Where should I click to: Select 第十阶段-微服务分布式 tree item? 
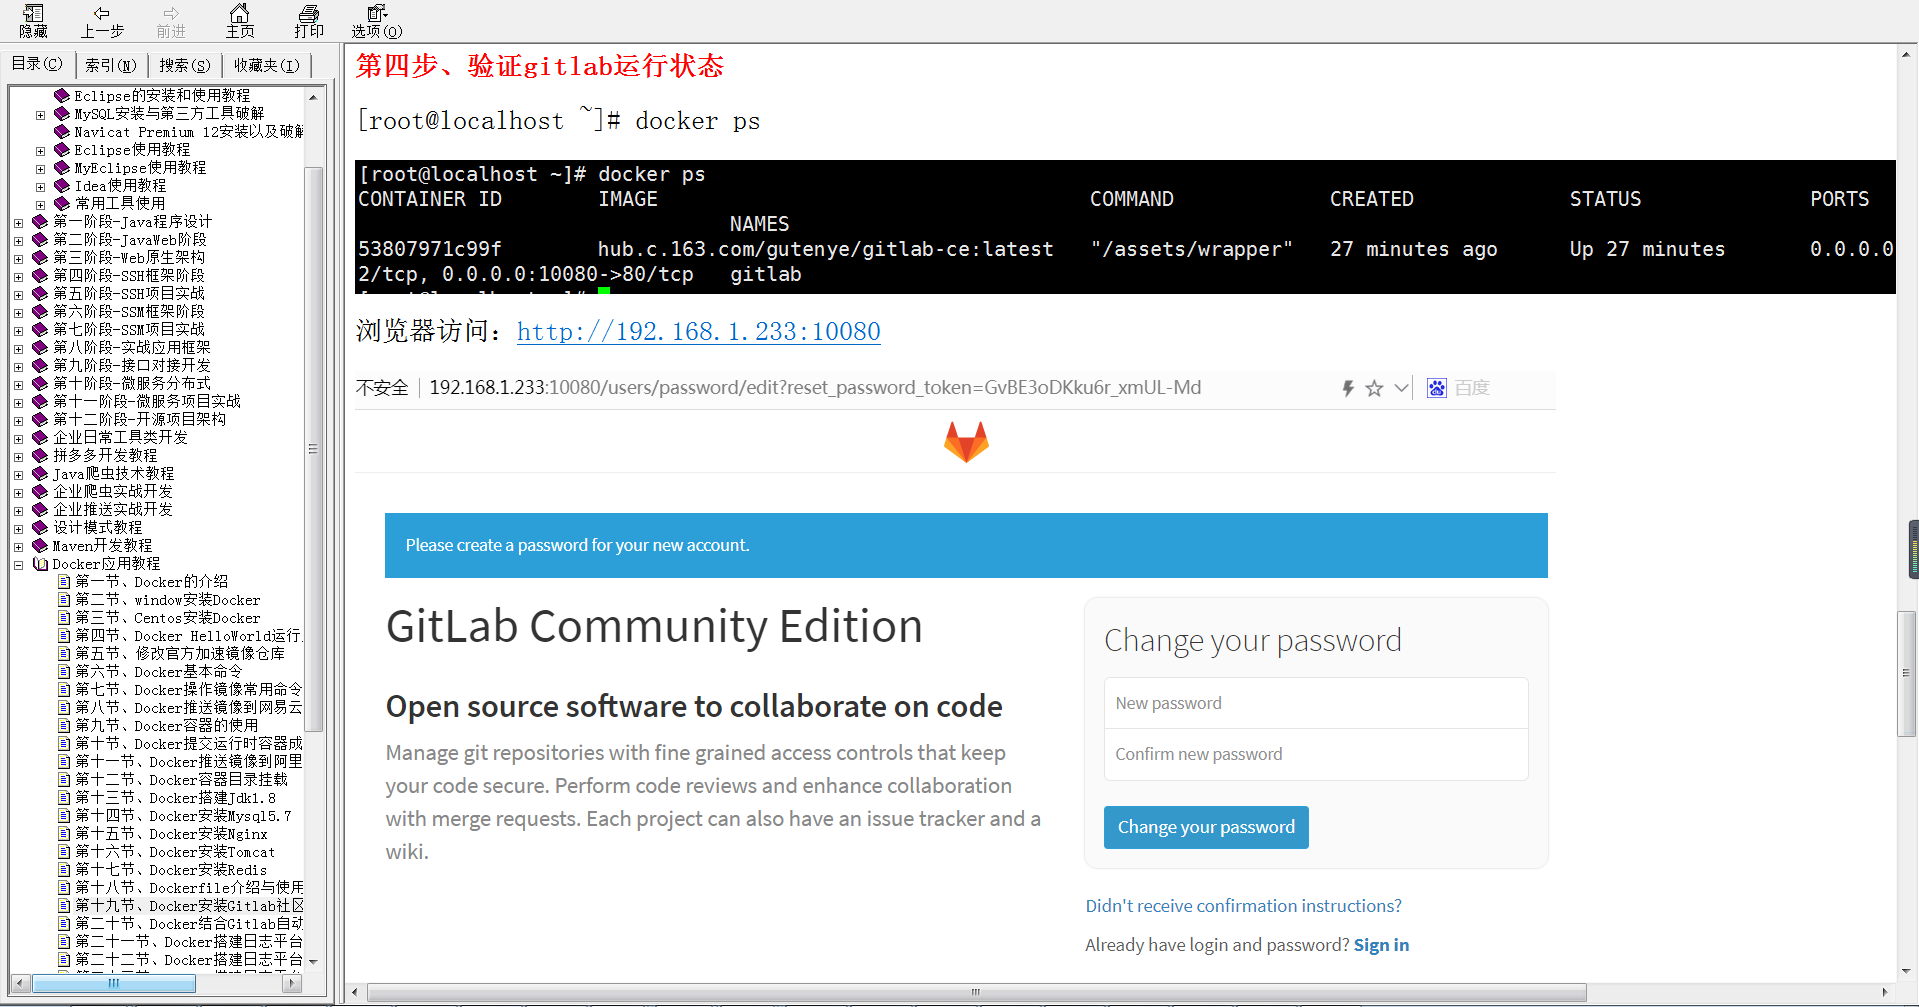click(132, 384)
